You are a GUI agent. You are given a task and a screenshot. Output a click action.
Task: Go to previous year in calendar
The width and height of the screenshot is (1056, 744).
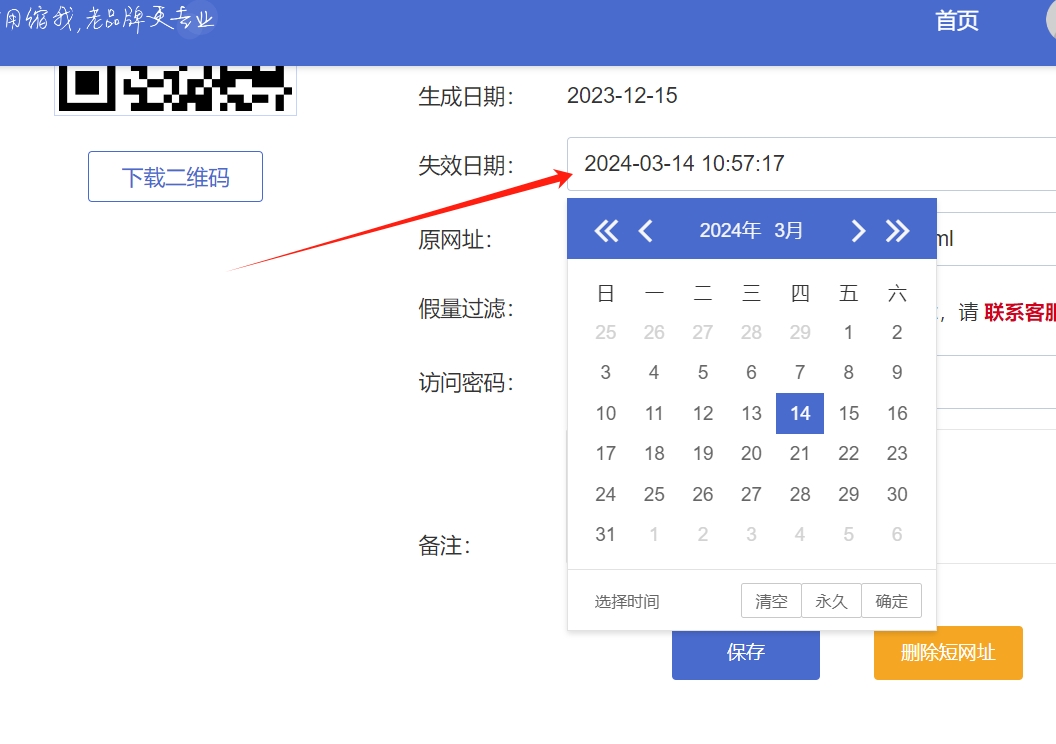click(x=606, y=231)
